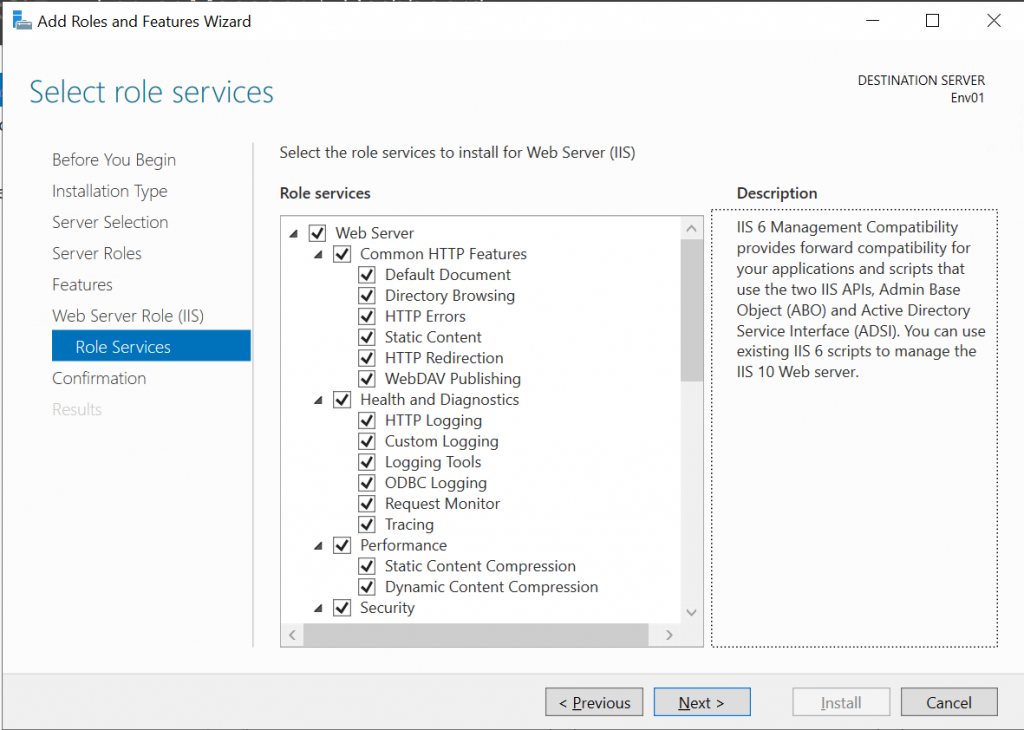Click the vertical scrollbar up arrow

692,229
